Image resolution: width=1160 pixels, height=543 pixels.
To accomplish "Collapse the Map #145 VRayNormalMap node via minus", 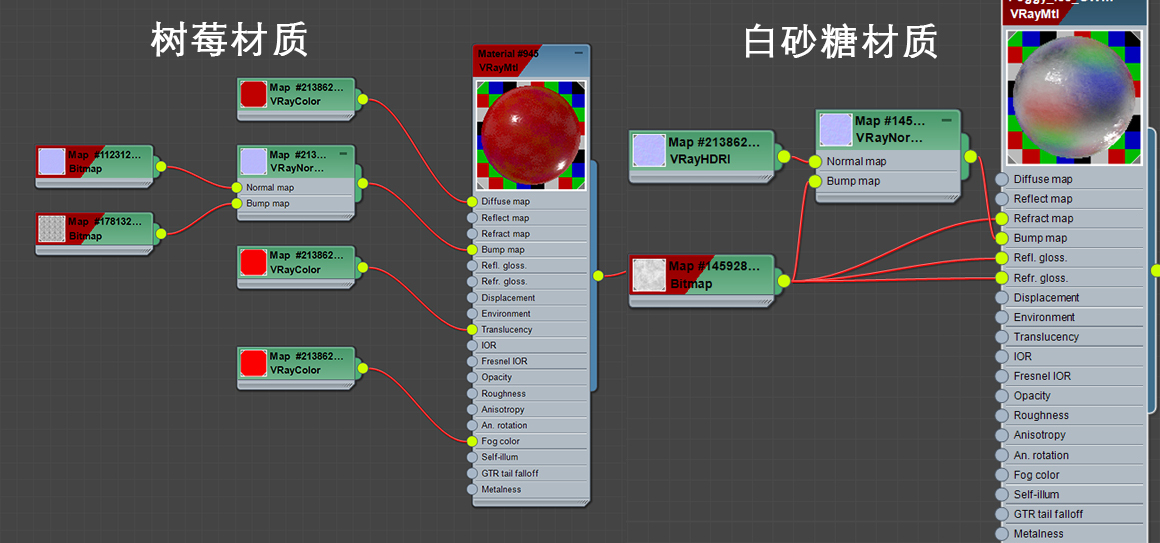I will click(946, 120).
